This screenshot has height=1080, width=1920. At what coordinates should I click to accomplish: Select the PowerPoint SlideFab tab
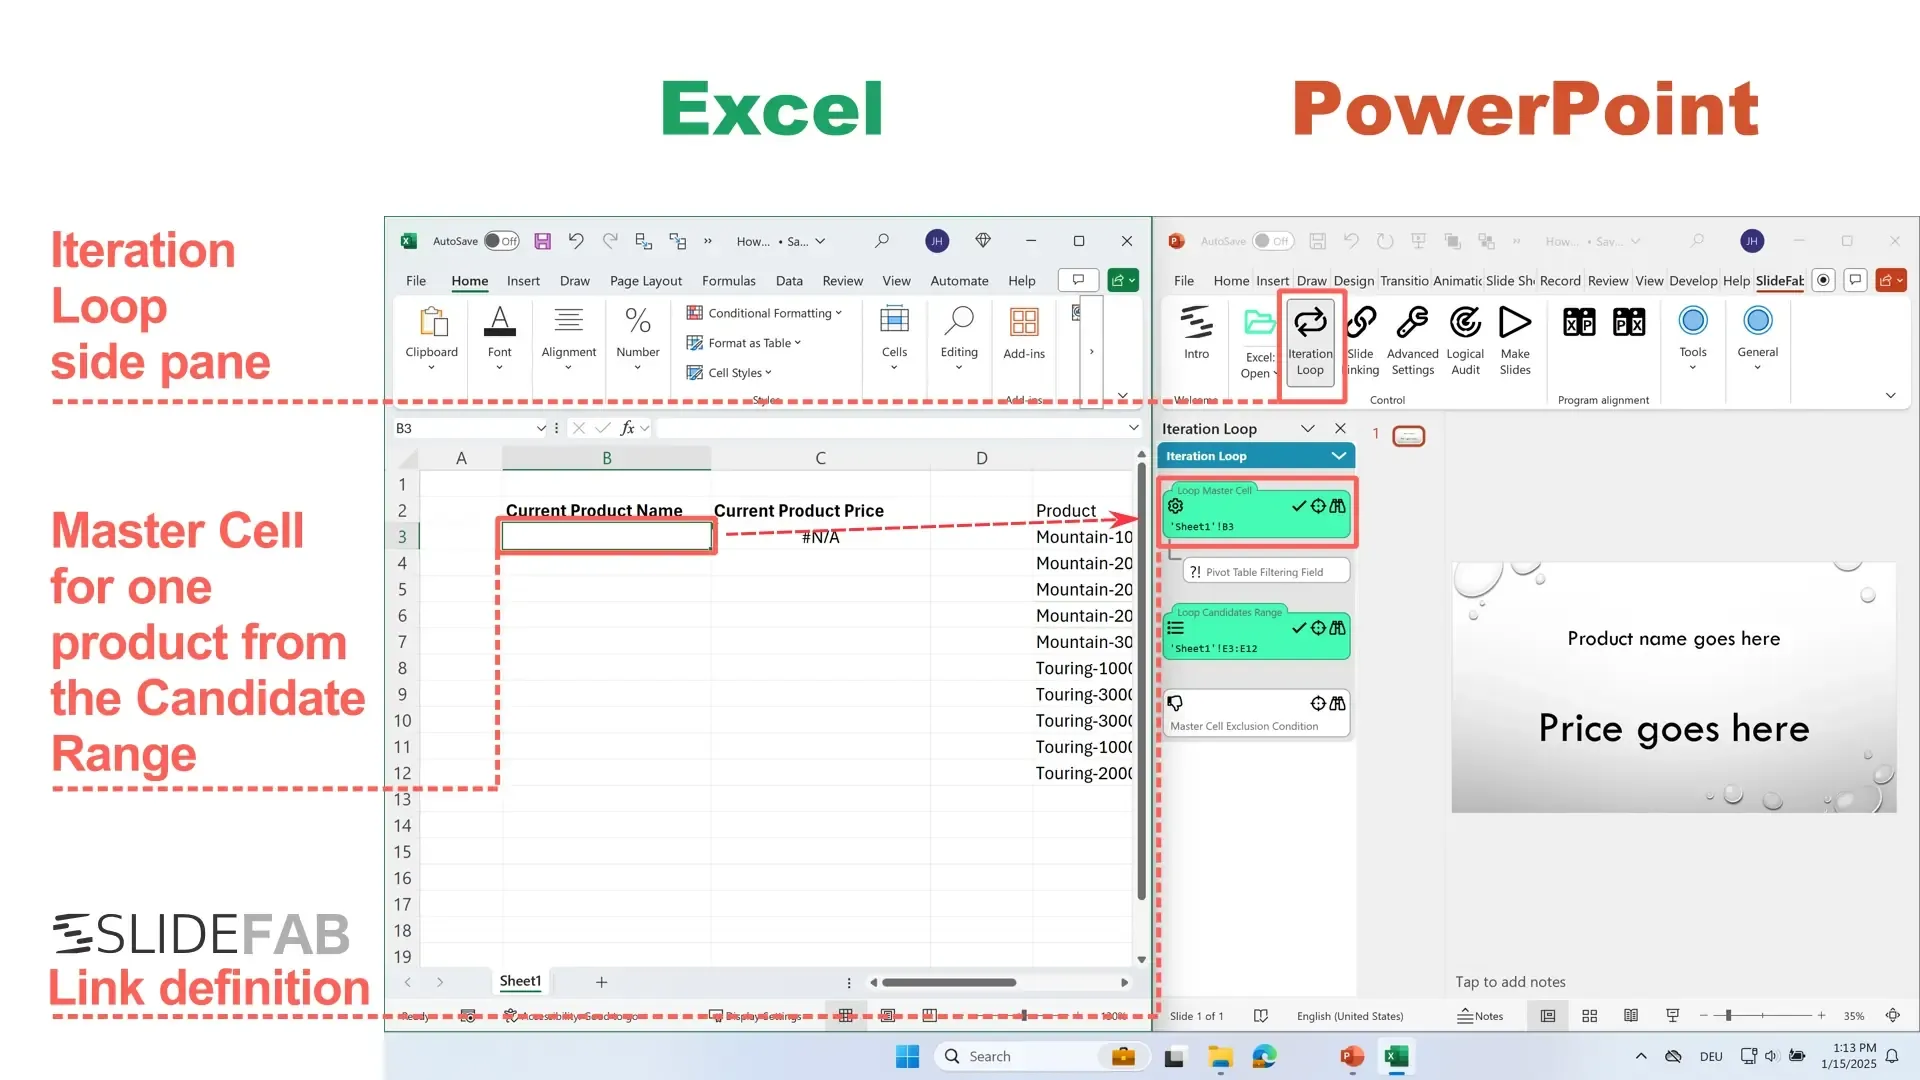pyautogui.click(x=1780, y=281)
